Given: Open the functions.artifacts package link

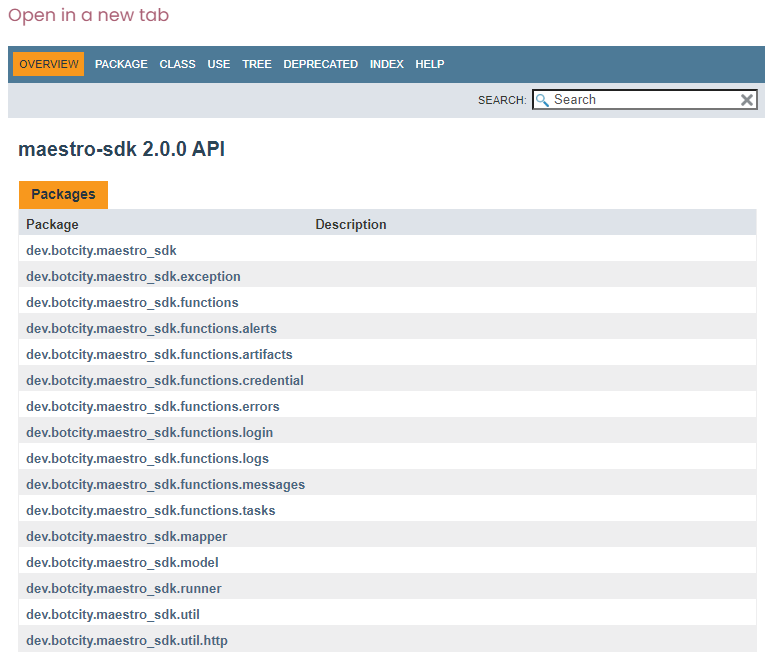Looking at the screenshot, I should [x=159, y=355].
